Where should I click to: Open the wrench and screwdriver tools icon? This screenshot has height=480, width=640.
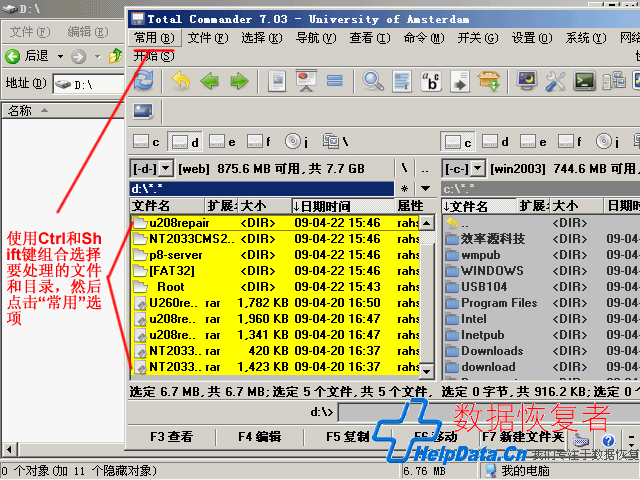pyautogui.click(x=556, y=81)
